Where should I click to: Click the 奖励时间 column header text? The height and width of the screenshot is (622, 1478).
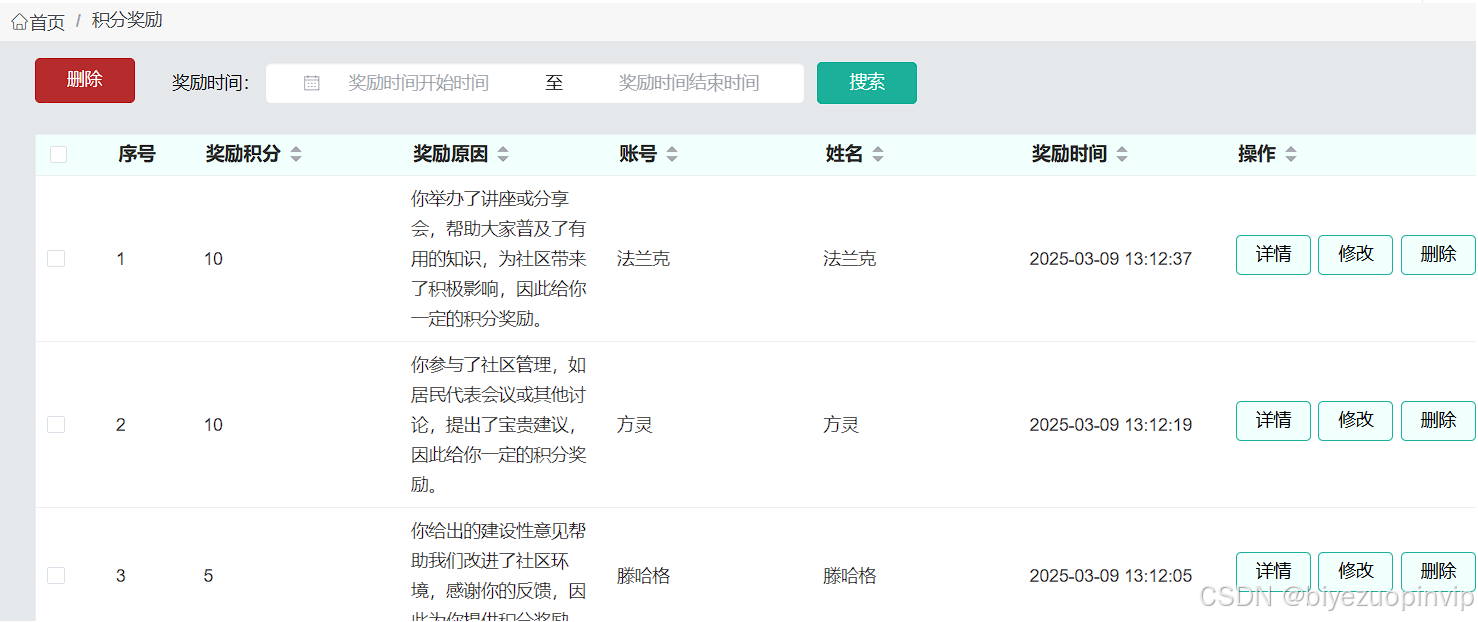pyautogui.click(x=1070, y=154)
